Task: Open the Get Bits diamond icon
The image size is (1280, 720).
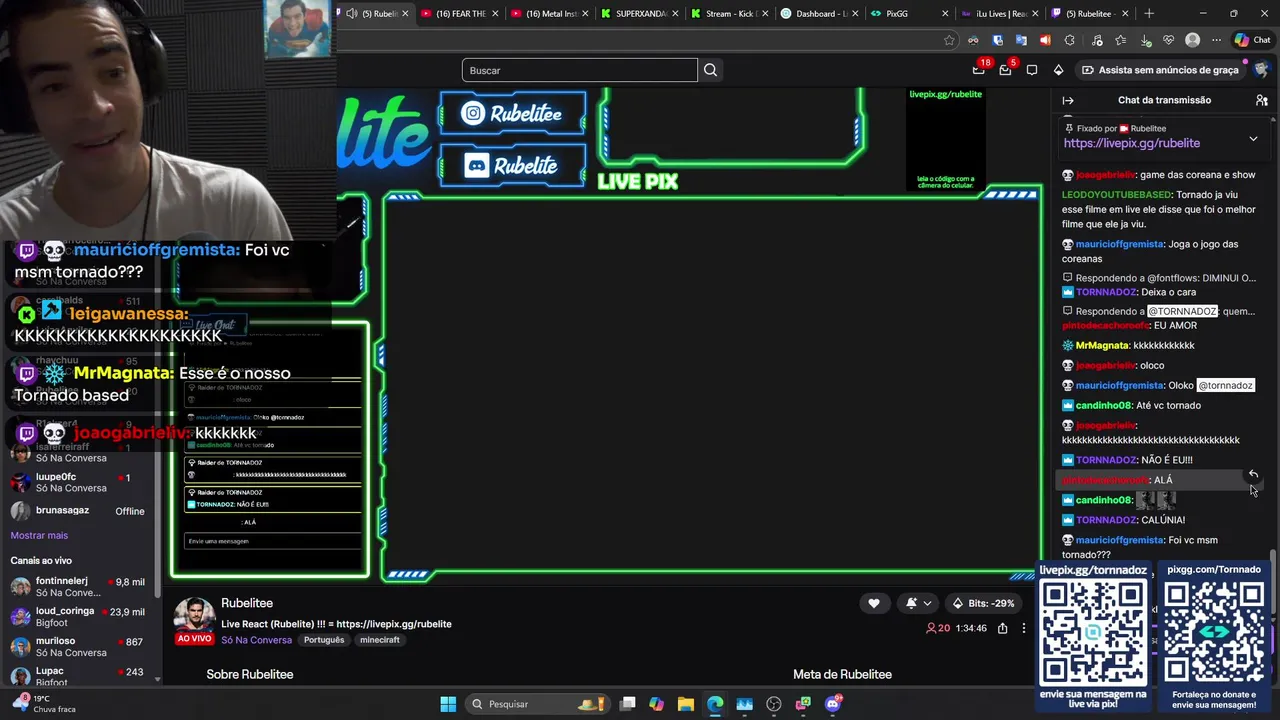Action: [1058, 70]
